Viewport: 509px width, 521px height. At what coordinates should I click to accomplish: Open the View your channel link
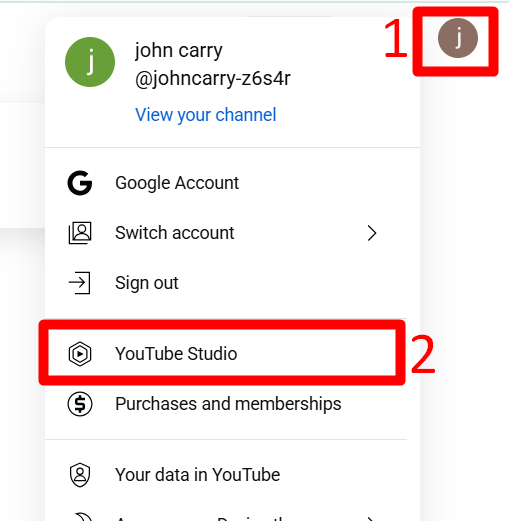click(x=206, y=115)
